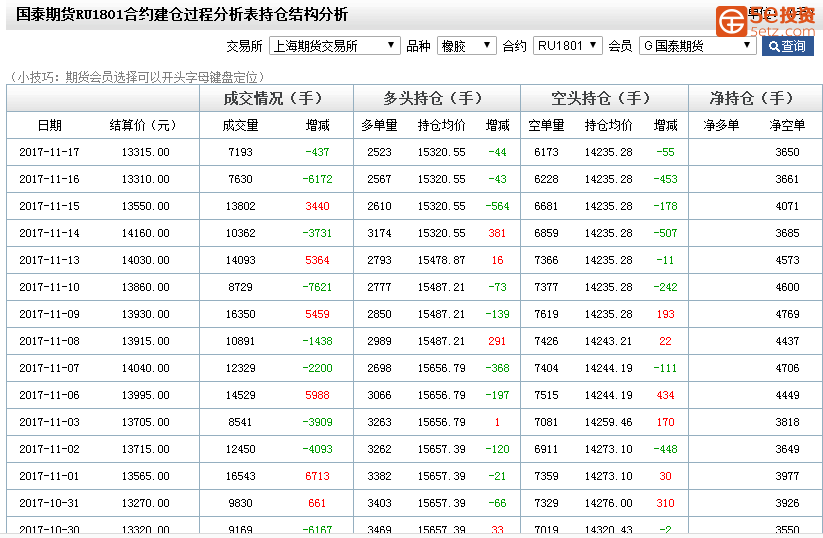This screenshot has height=538, width=823.
Task: Select the date cell 2017-11-07
Action: coord(49,368)
